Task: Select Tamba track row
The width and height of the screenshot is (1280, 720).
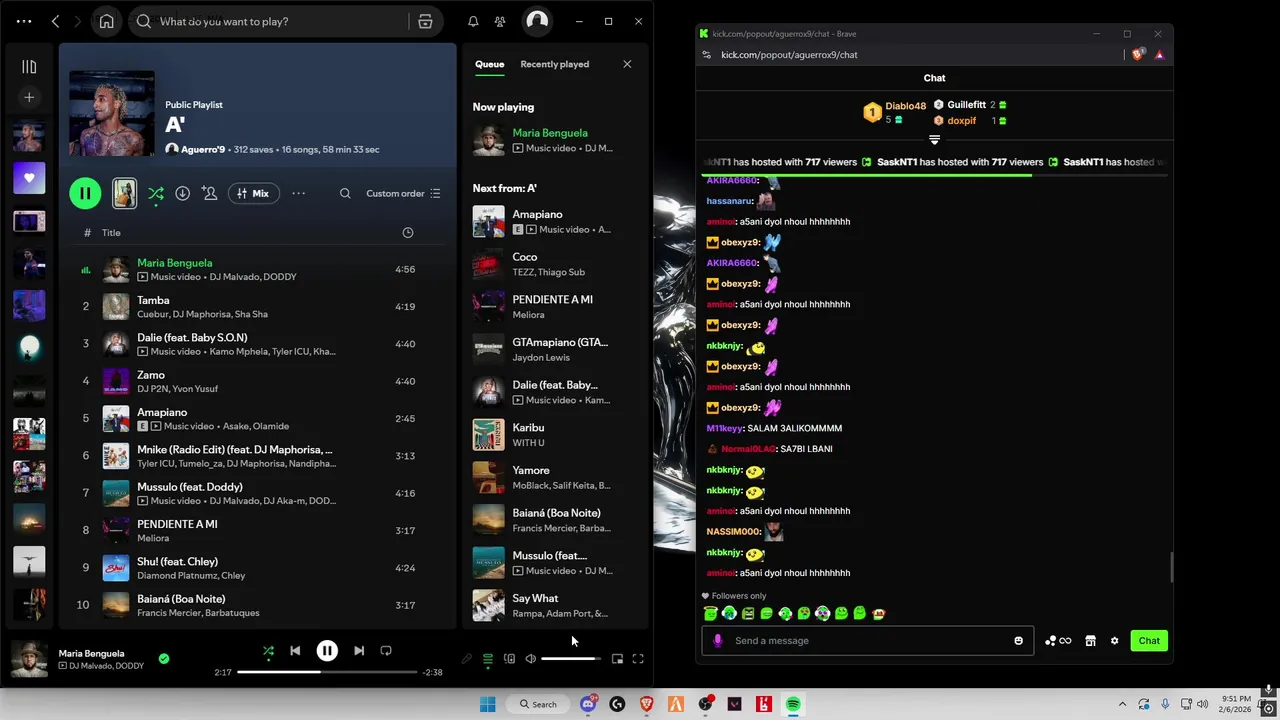Action: pyautogui.click(x=258, y=306)
